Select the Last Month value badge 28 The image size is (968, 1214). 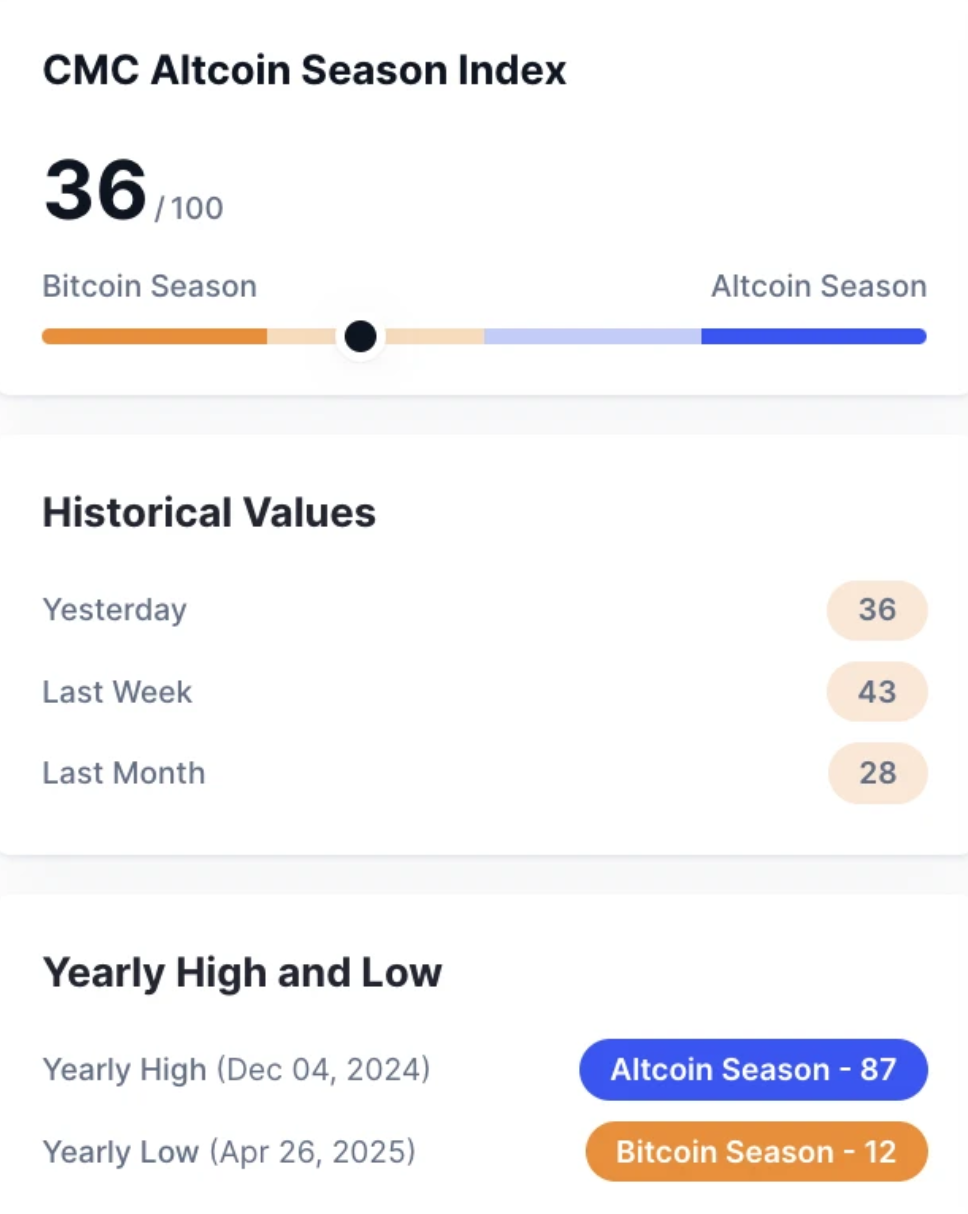coord(877,773)
